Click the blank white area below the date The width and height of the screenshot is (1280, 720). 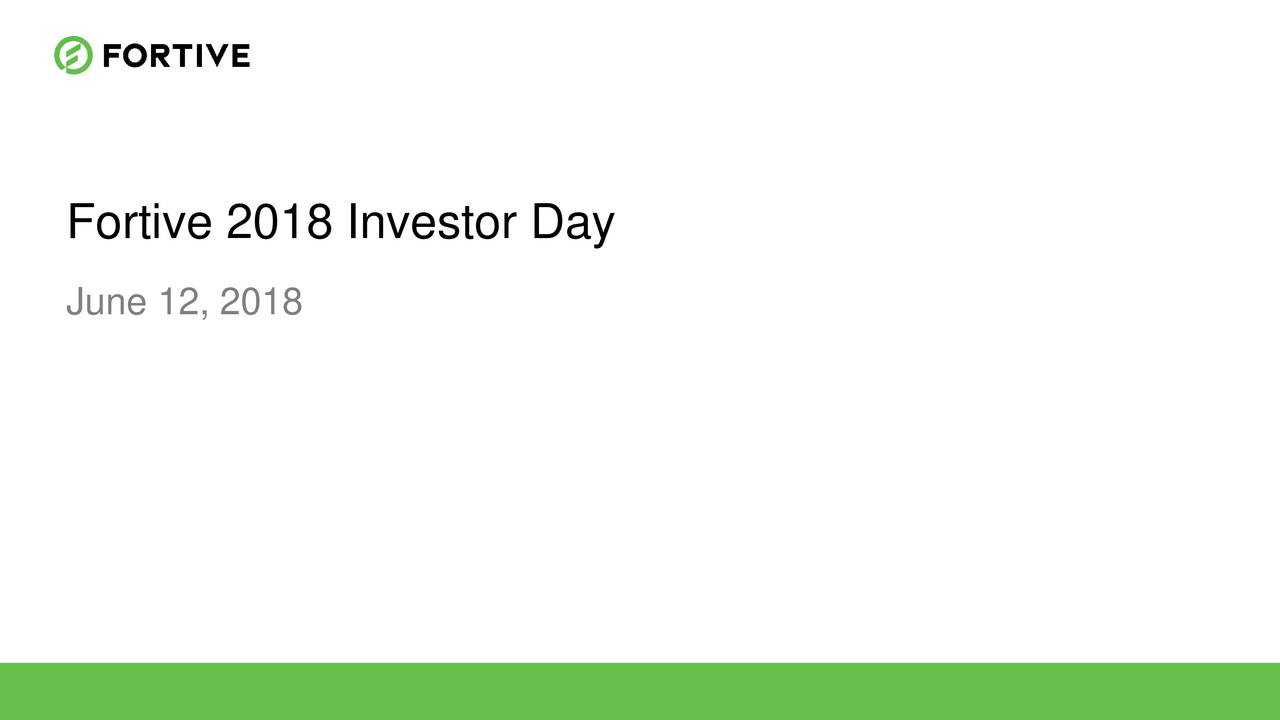click(x=640, y=490)
